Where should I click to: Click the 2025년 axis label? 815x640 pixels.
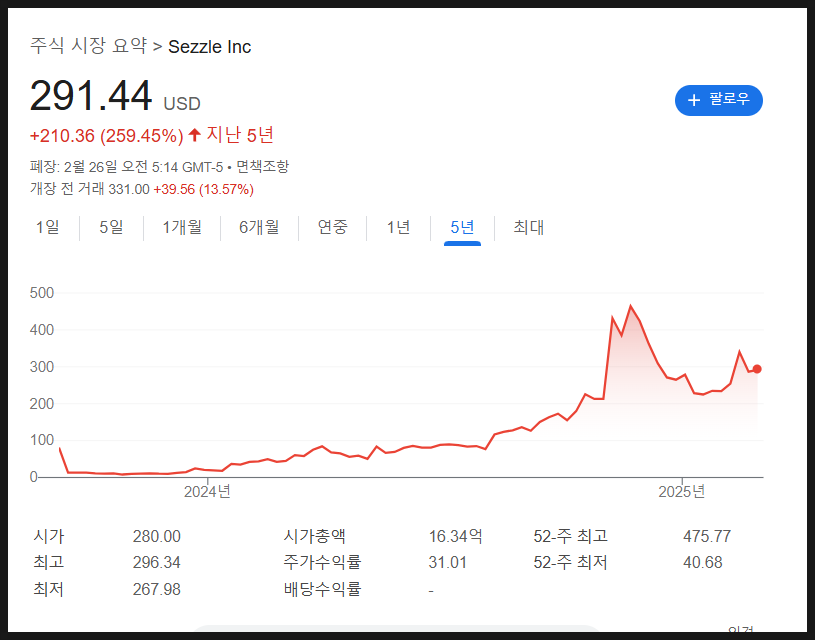681,491
